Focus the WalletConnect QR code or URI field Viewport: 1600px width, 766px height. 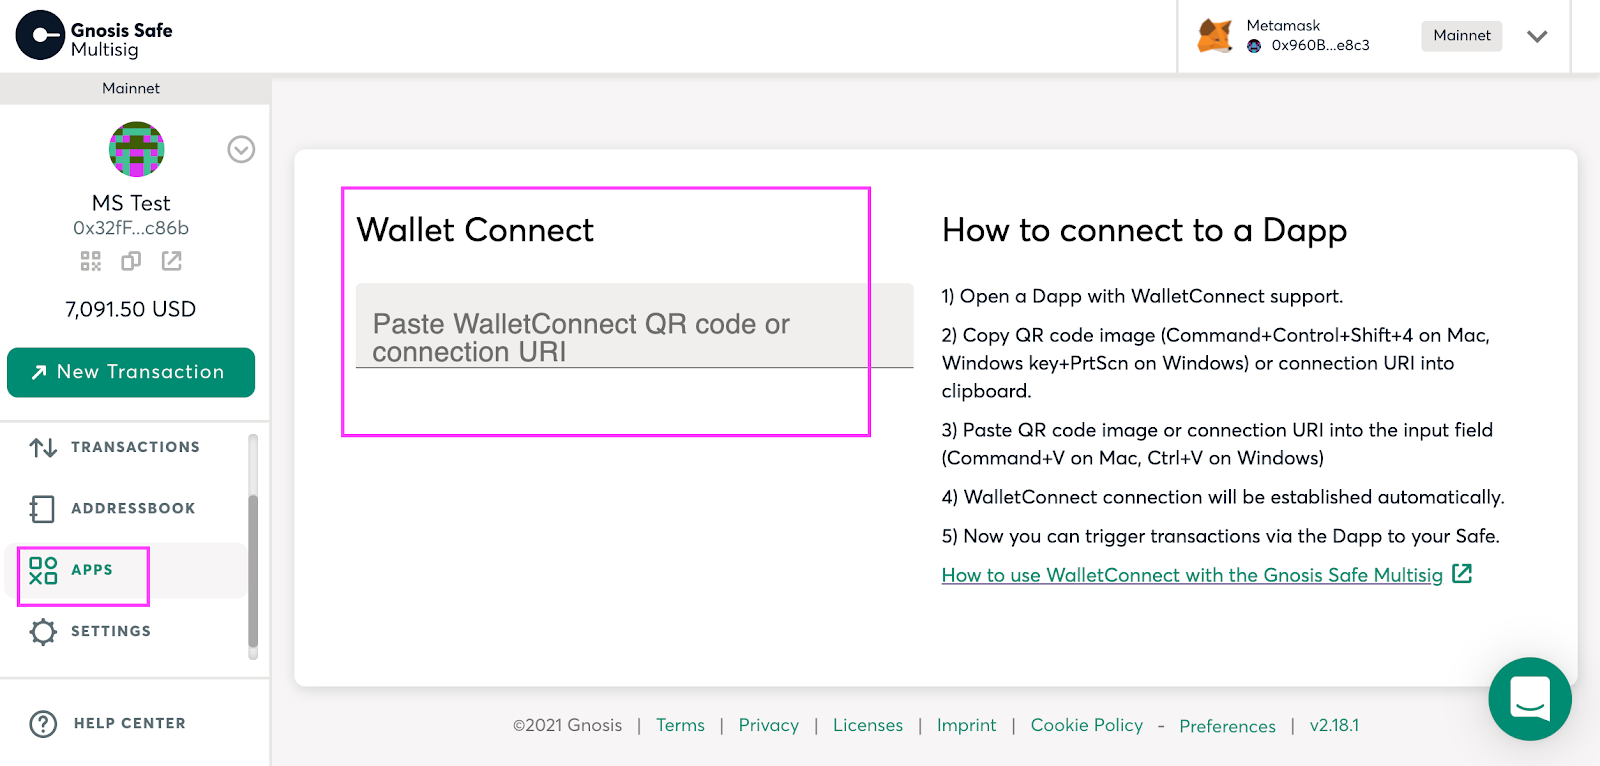point(635,326)
